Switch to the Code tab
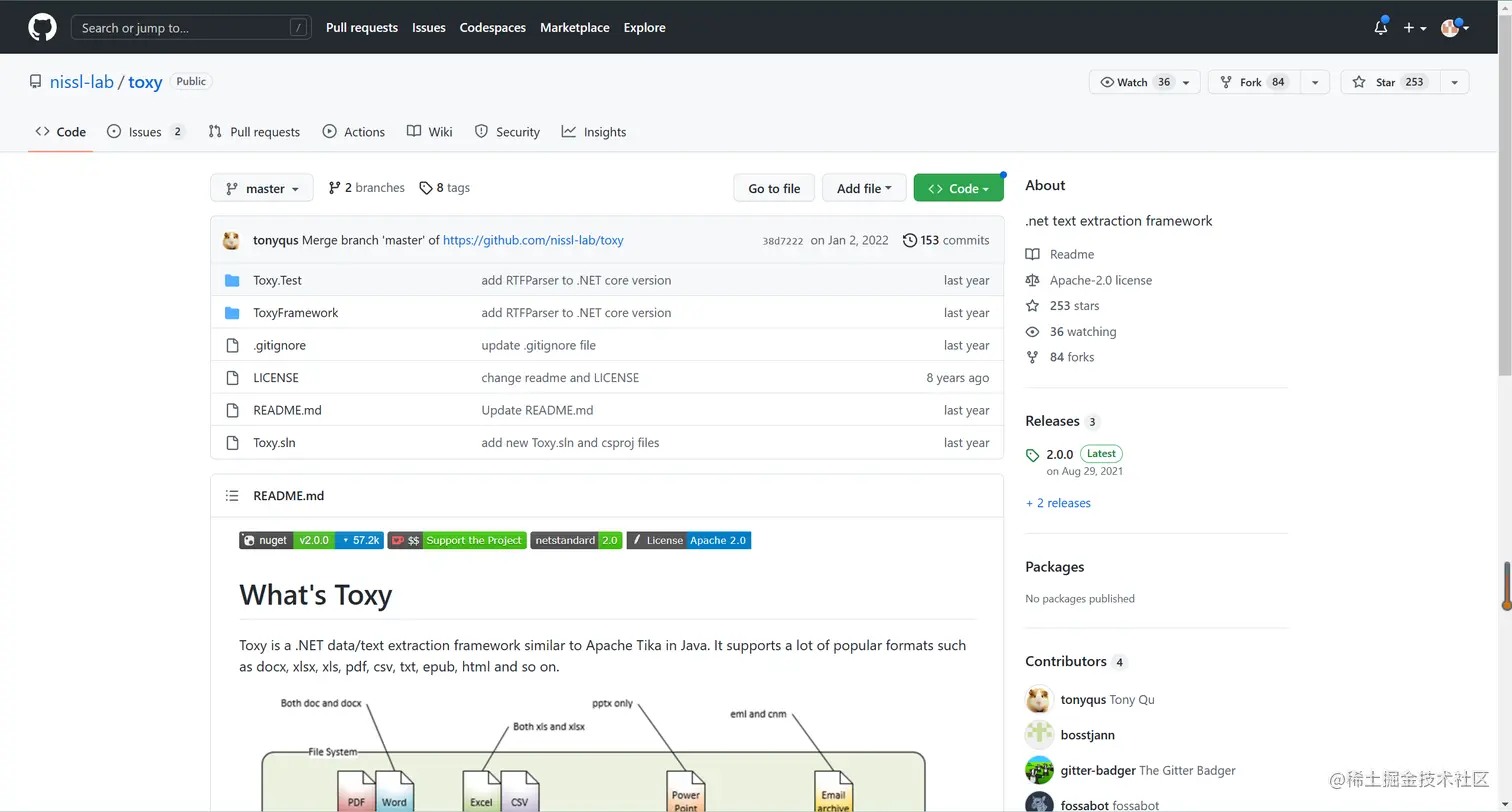 pos(61,132)
